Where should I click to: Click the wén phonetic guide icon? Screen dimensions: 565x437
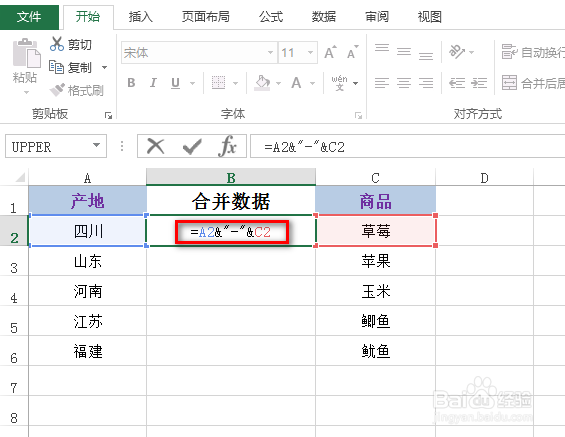point(339,83)
